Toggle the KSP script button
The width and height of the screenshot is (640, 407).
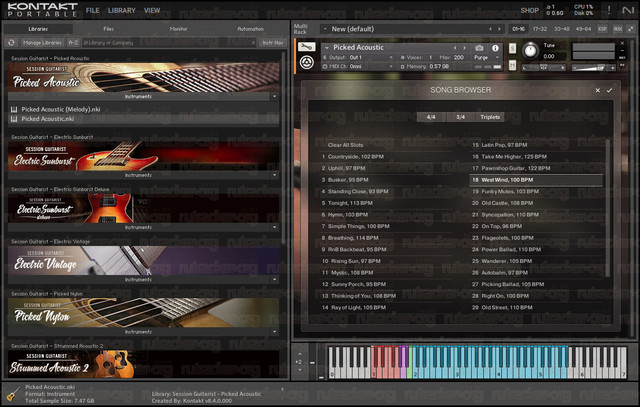[x=602, y=29]
